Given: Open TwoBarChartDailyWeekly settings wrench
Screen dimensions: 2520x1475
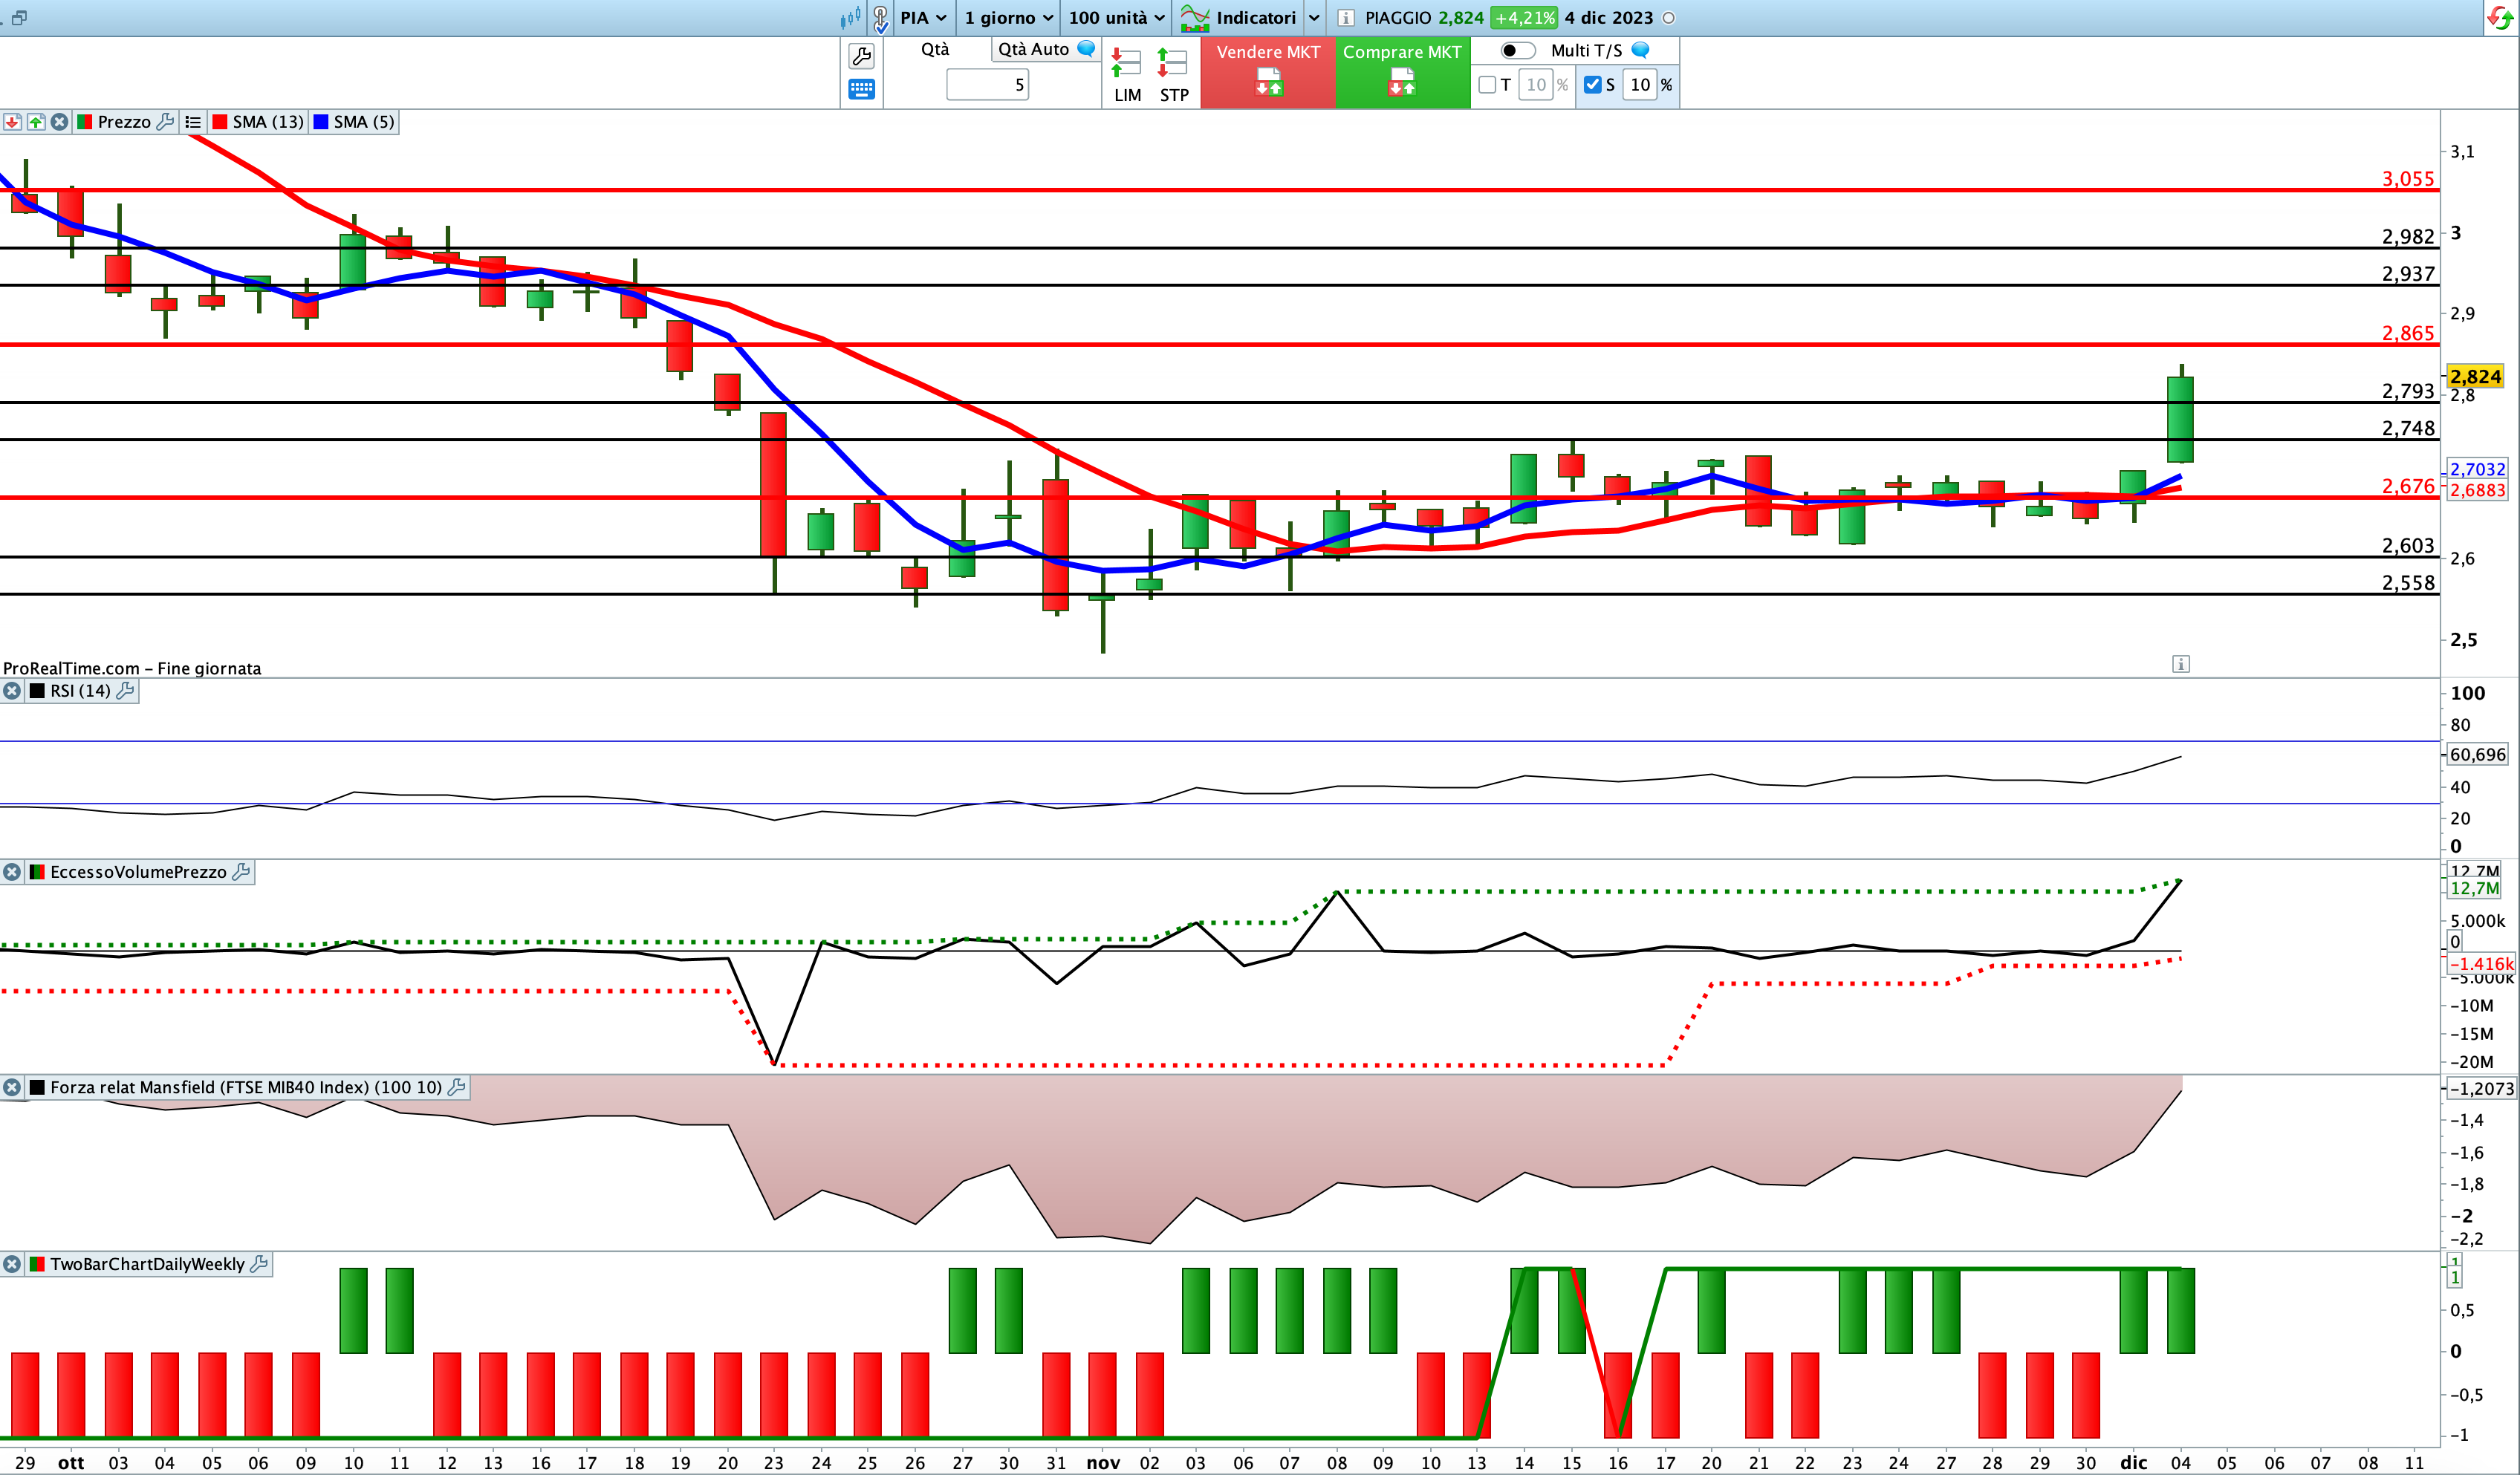Looking at the screenshot, I should (259, 1264).
